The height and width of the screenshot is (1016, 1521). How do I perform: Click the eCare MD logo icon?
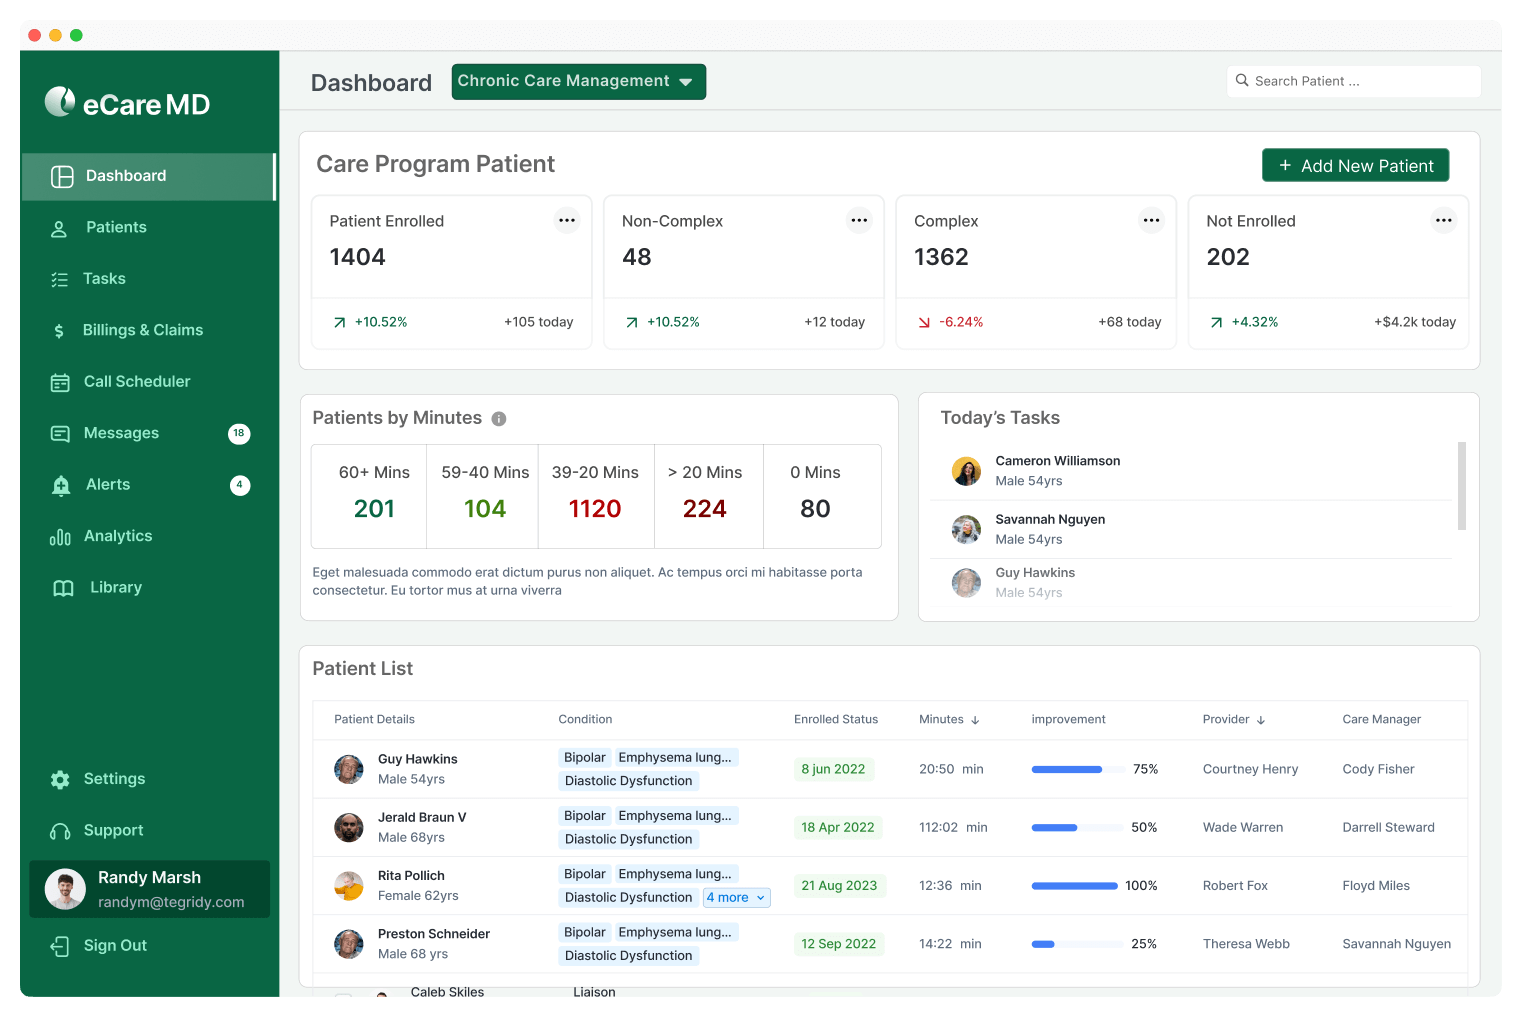coord(60,101)
